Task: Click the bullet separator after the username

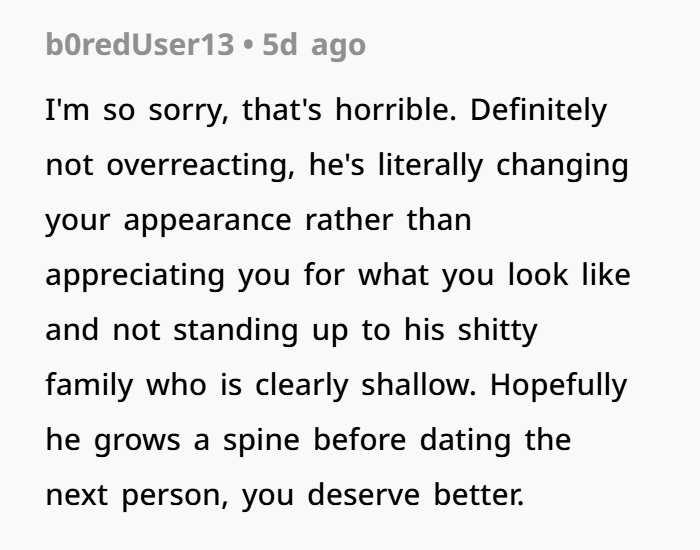Action: [247, 45]
